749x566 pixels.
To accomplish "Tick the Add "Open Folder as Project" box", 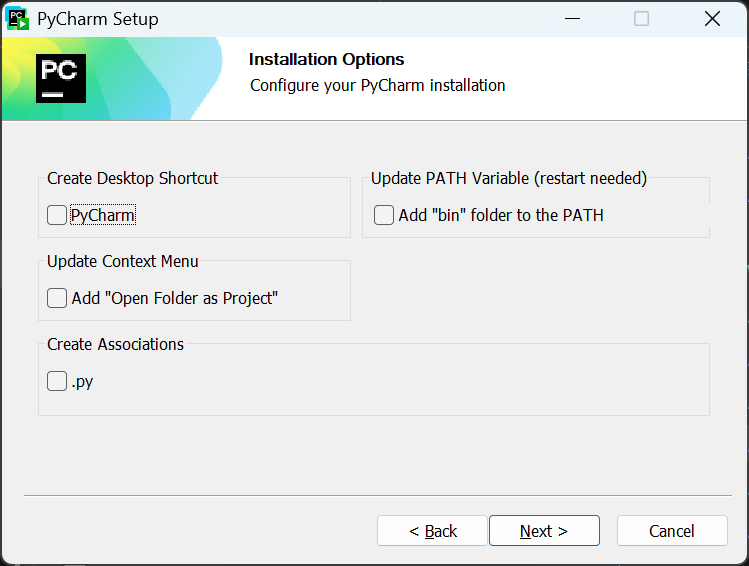I will [x=57, y=298].
